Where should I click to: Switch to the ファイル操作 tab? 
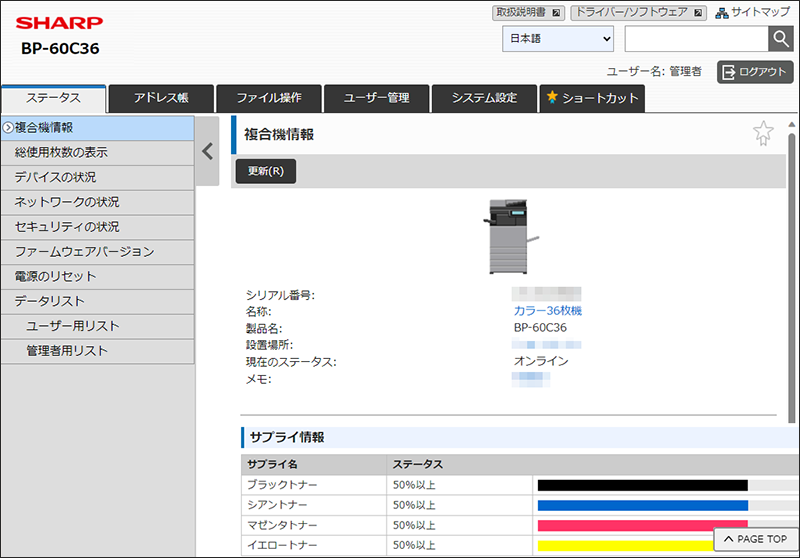point(269,98)
